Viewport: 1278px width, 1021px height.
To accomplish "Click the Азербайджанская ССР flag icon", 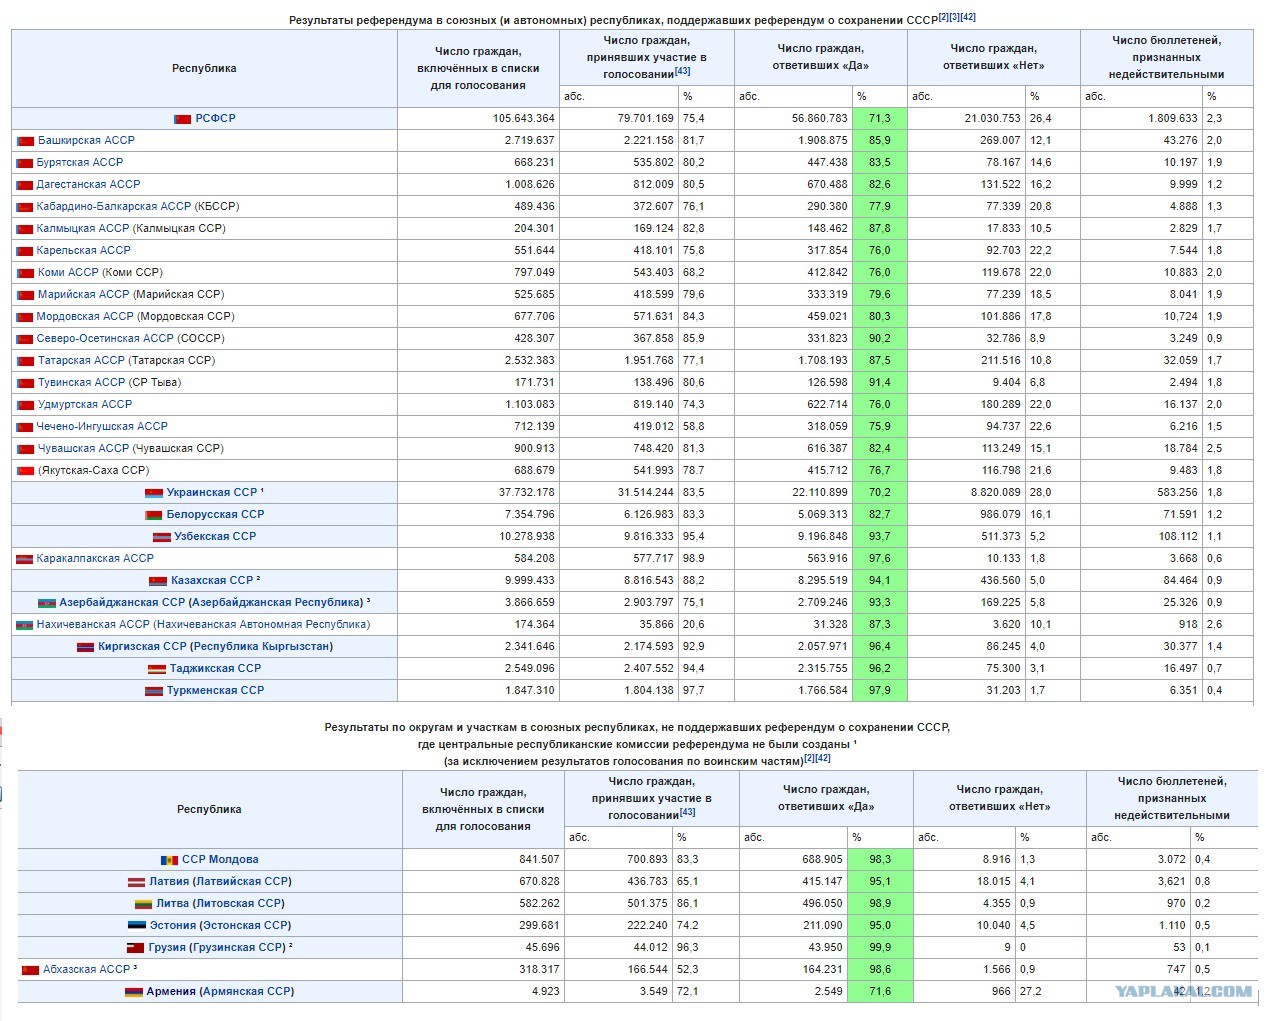I will [x=47, y=603].
